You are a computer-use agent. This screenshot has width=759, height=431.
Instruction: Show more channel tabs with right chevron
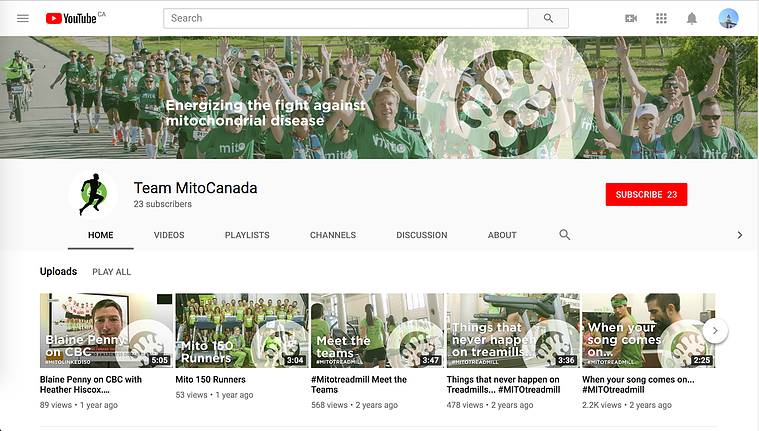tap(740, 235)
